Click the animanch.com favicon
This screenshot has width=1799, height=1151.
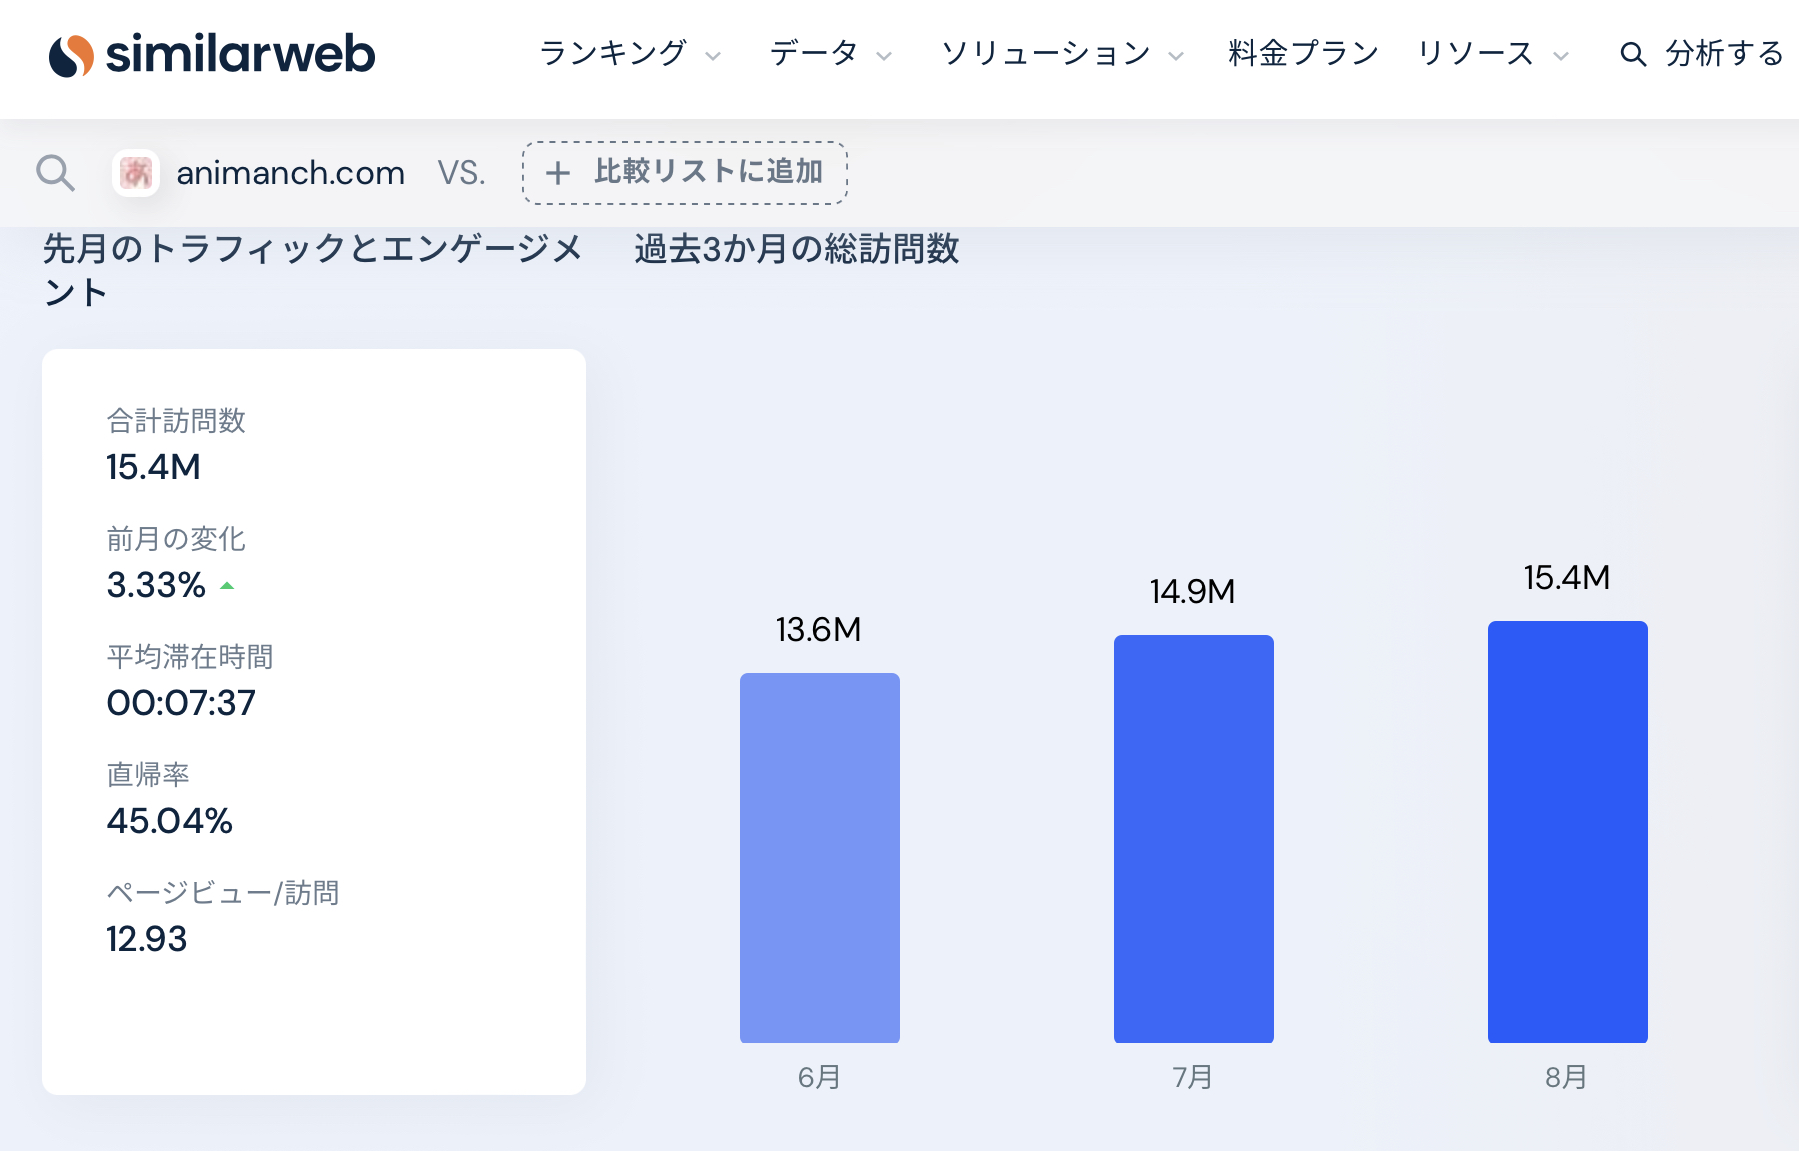point(136,173)
